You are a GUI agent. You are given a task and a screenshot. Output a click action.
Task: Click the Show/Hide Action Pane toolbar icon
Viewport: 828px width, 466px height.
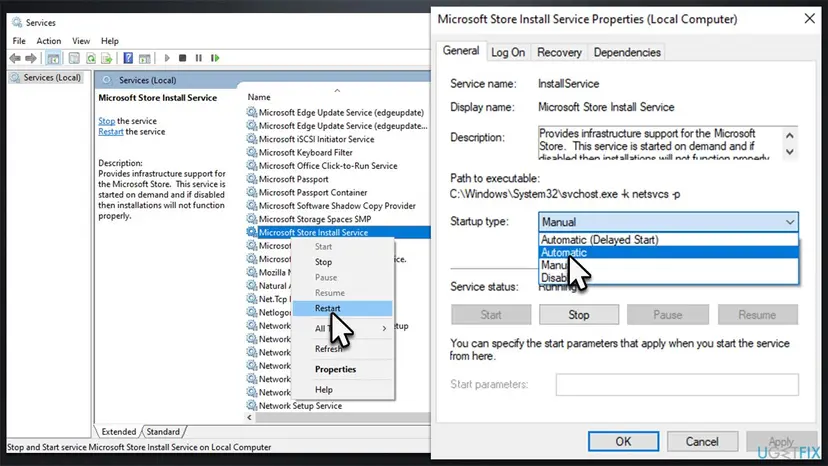(x=144, y=58)
